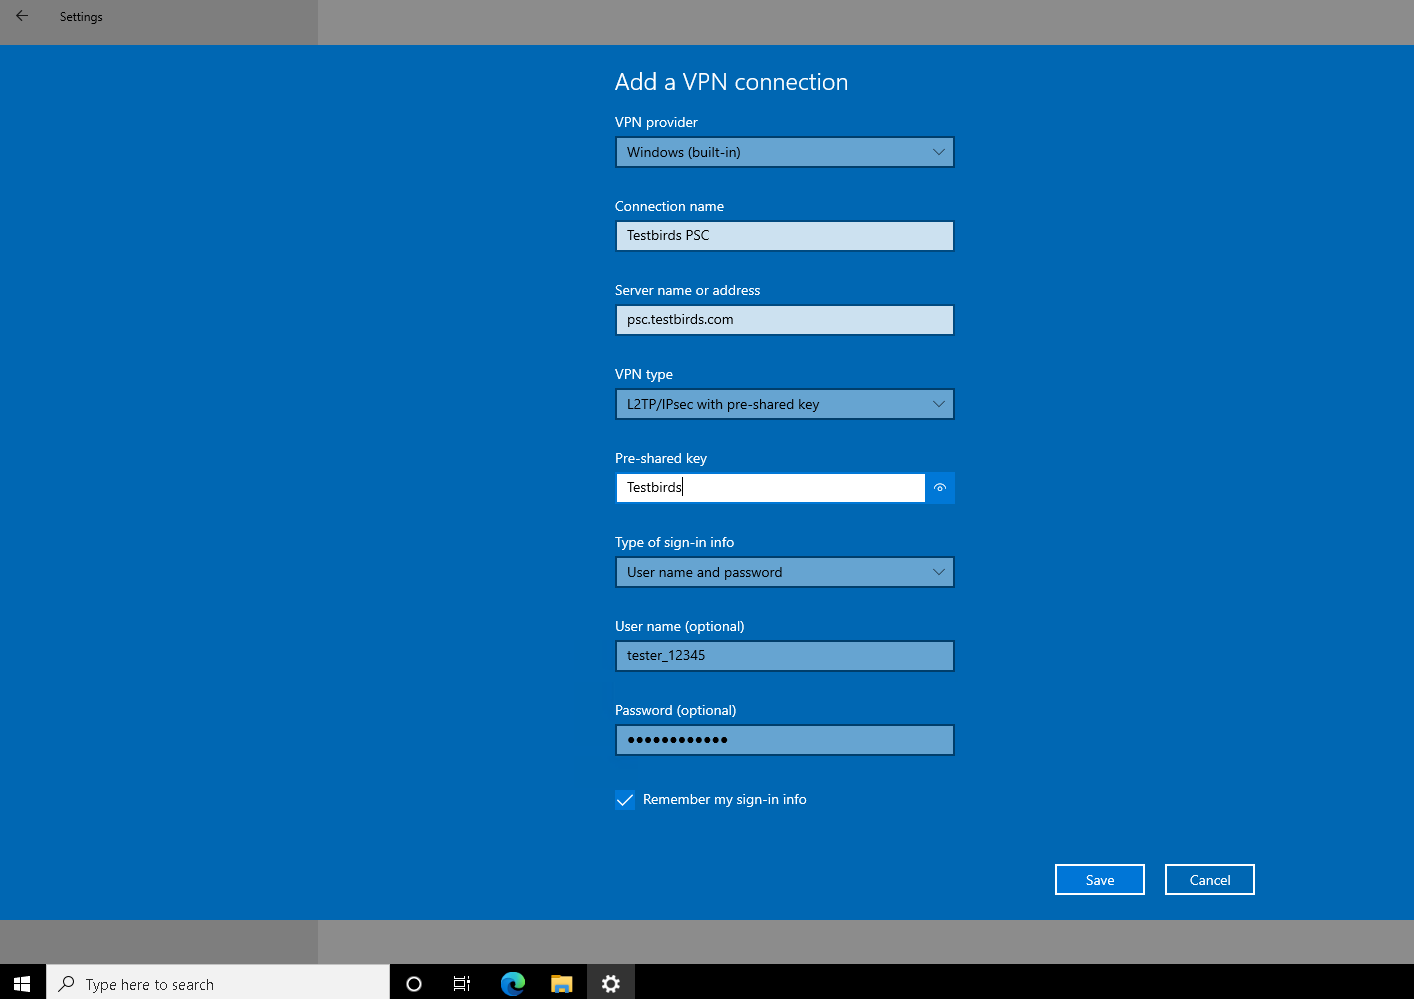Click the 'Remember my sign-in info' label text
Screen dimensions: 1414x999
(x=725, y=799)
